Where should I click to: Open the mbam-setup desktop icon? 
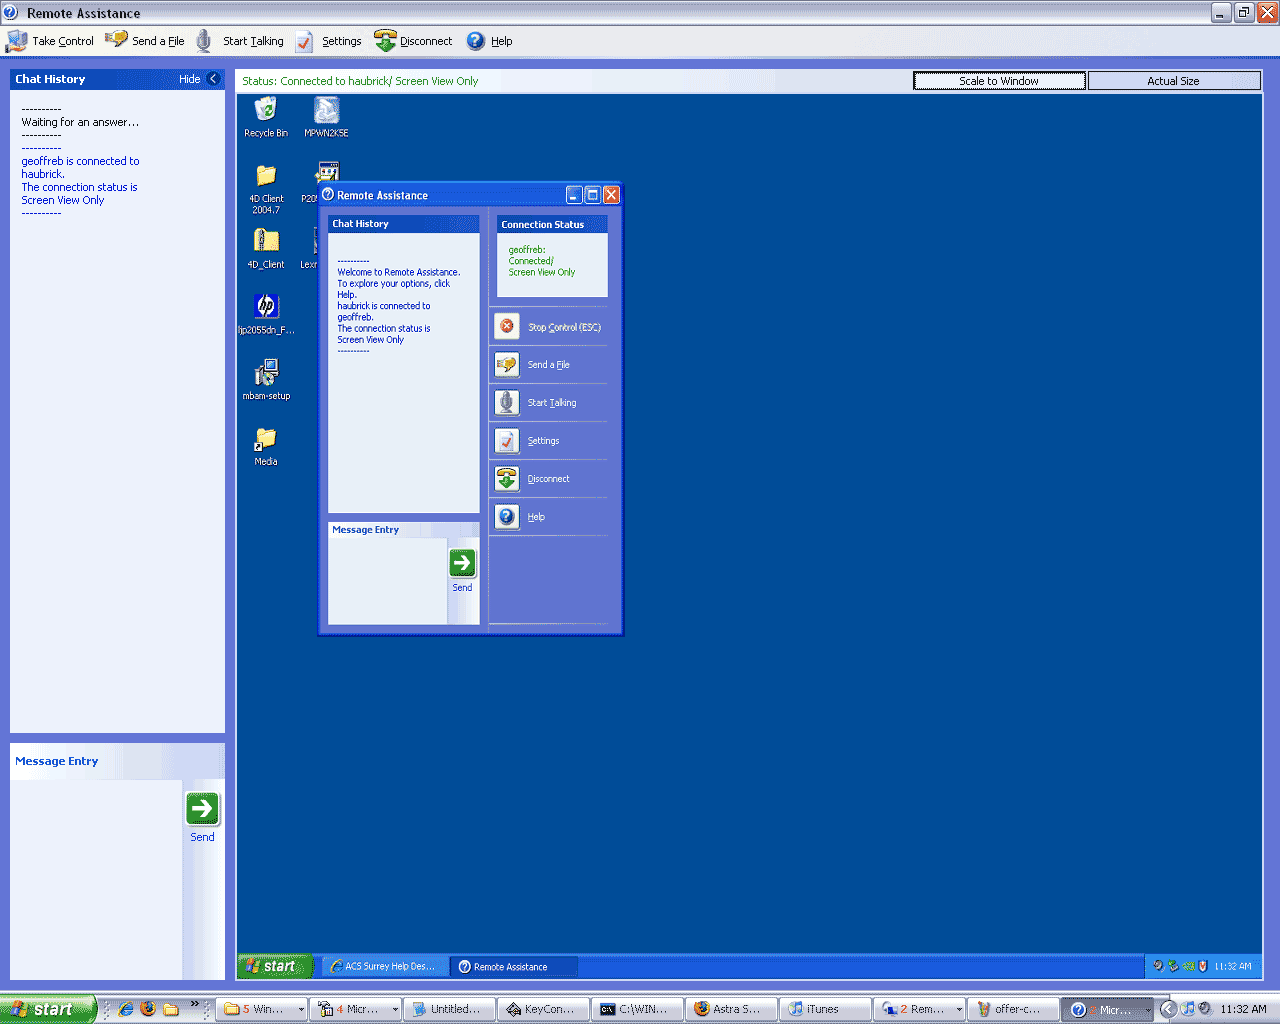pyautogui.click(x=266, y=375)
